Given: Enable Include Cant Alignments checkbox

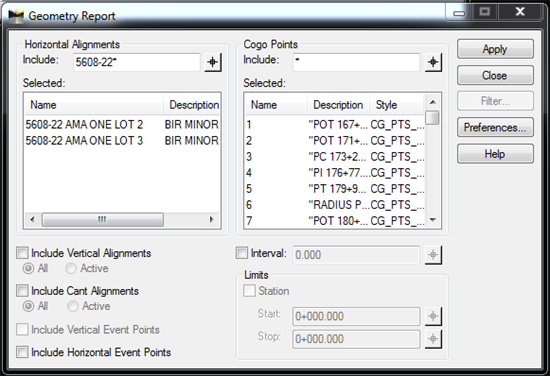Looking at the screenshot, I should point(22,290).
